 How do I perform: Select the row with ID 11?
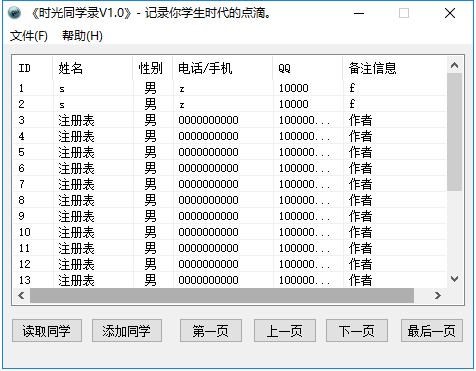(229, 248)
